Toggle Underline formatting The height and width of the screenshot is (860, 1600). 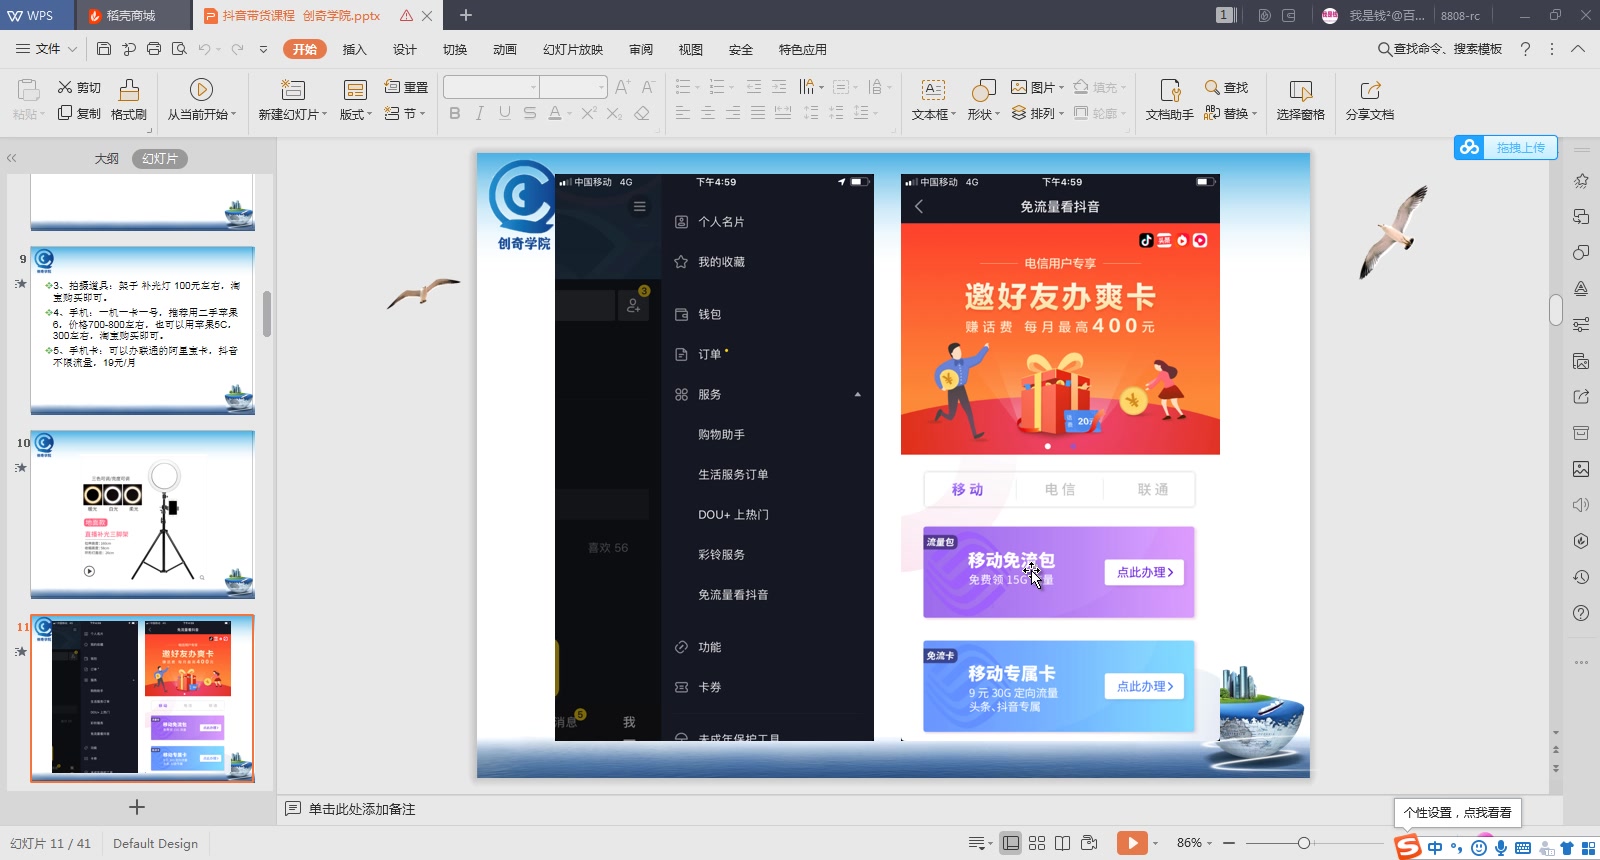505,114
